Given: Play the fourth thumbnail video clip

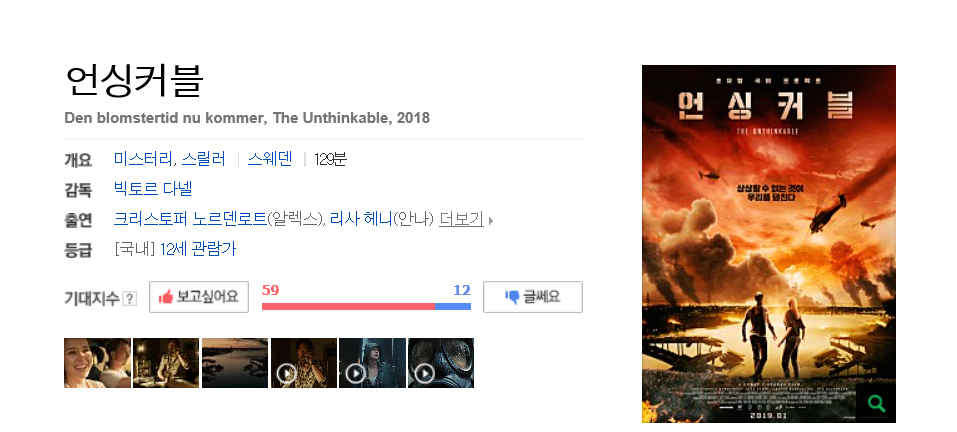Looking at the screenshot, I should 303,363.
